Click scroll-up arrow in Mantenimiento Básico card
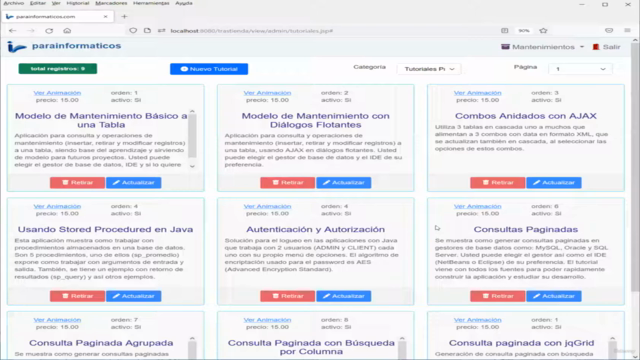Image resolution: width=640 pixels, height=360 pixels. point(192,111)
